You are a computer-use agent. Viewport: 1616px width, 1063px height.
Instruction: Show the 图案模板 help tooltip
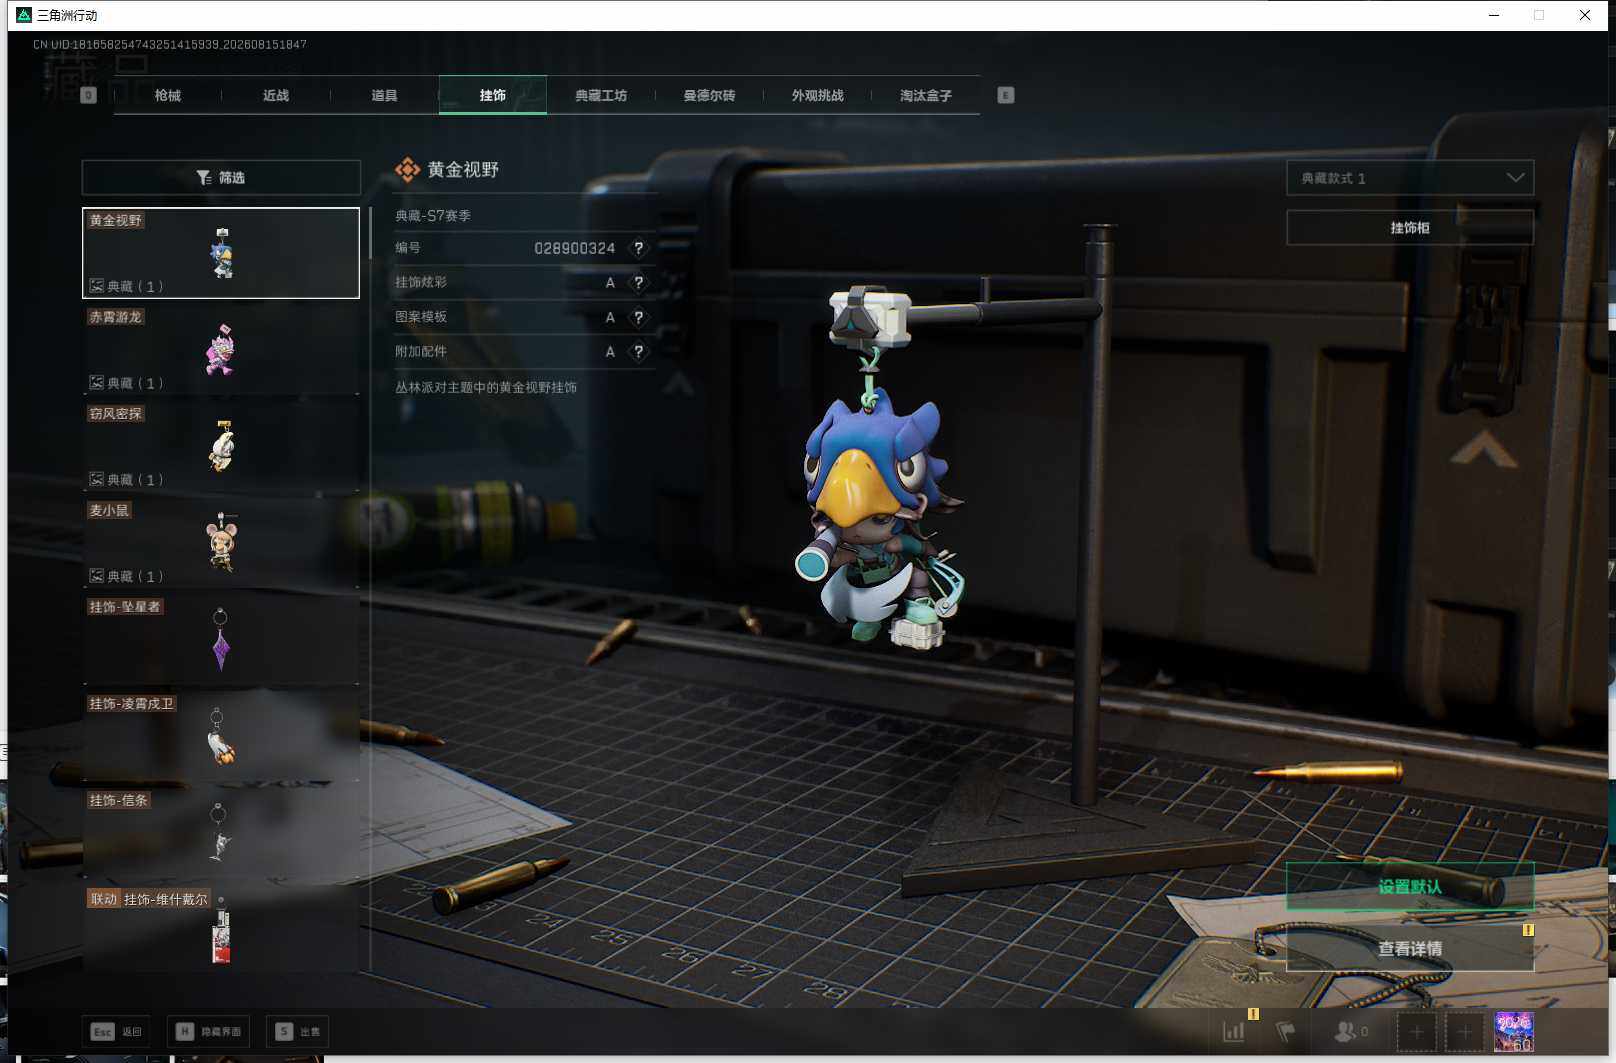click(638, 318)
